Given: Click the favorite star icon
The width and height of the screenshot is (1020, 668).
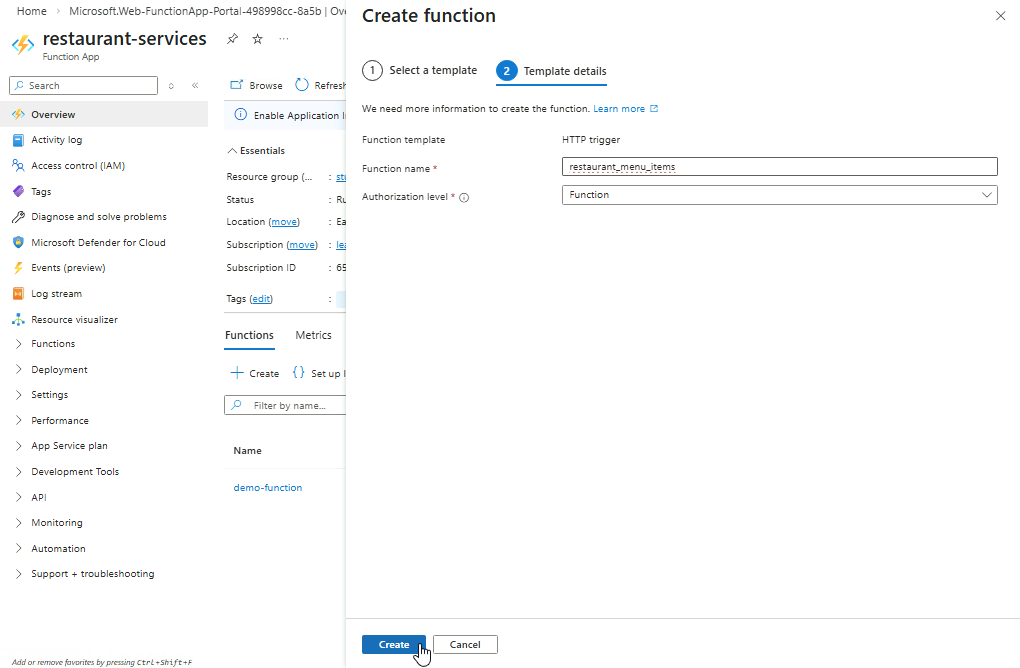Looking at the screenshot, I should tap(258, 39).
